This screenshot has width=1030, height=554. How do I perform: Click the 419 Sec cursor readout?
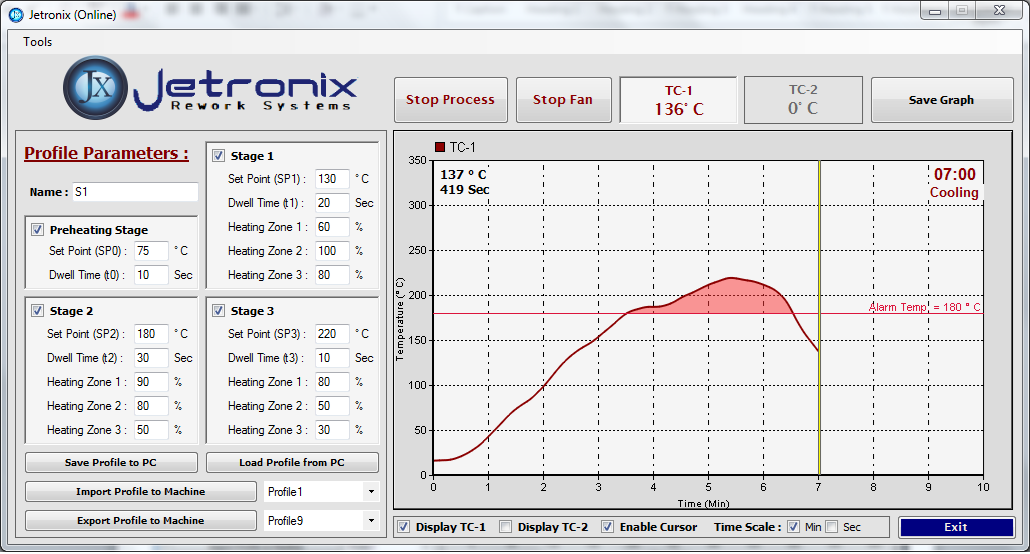[464, 190]
